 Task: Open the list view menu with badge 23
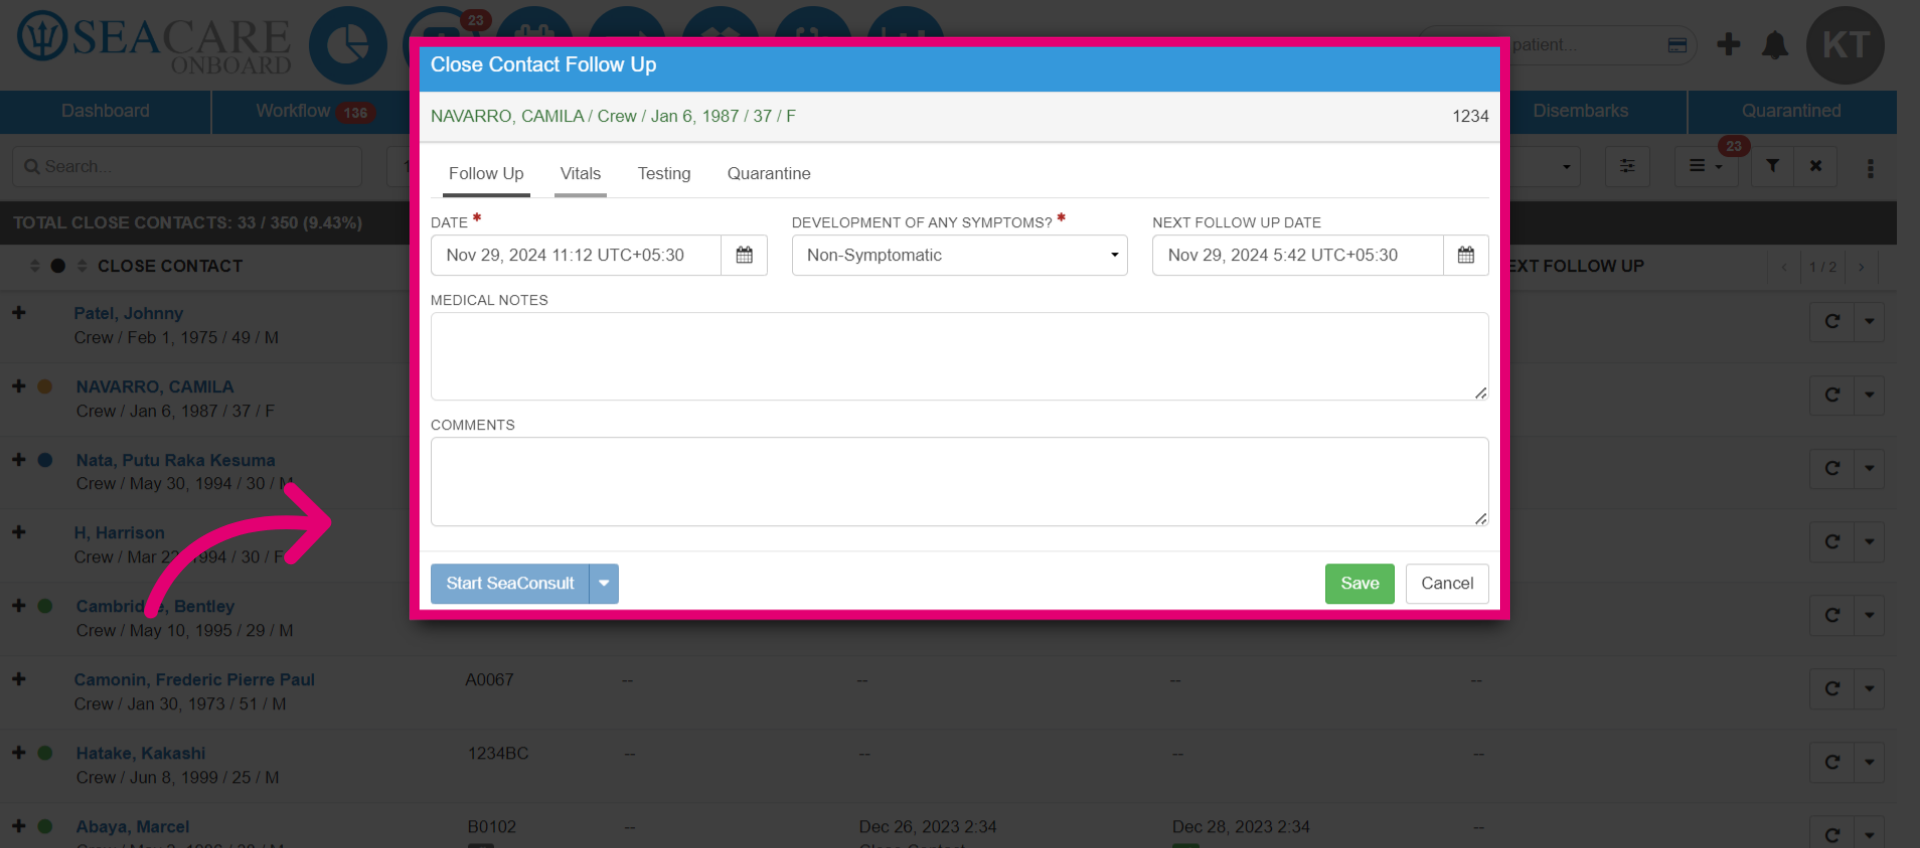pos(1705,166)
